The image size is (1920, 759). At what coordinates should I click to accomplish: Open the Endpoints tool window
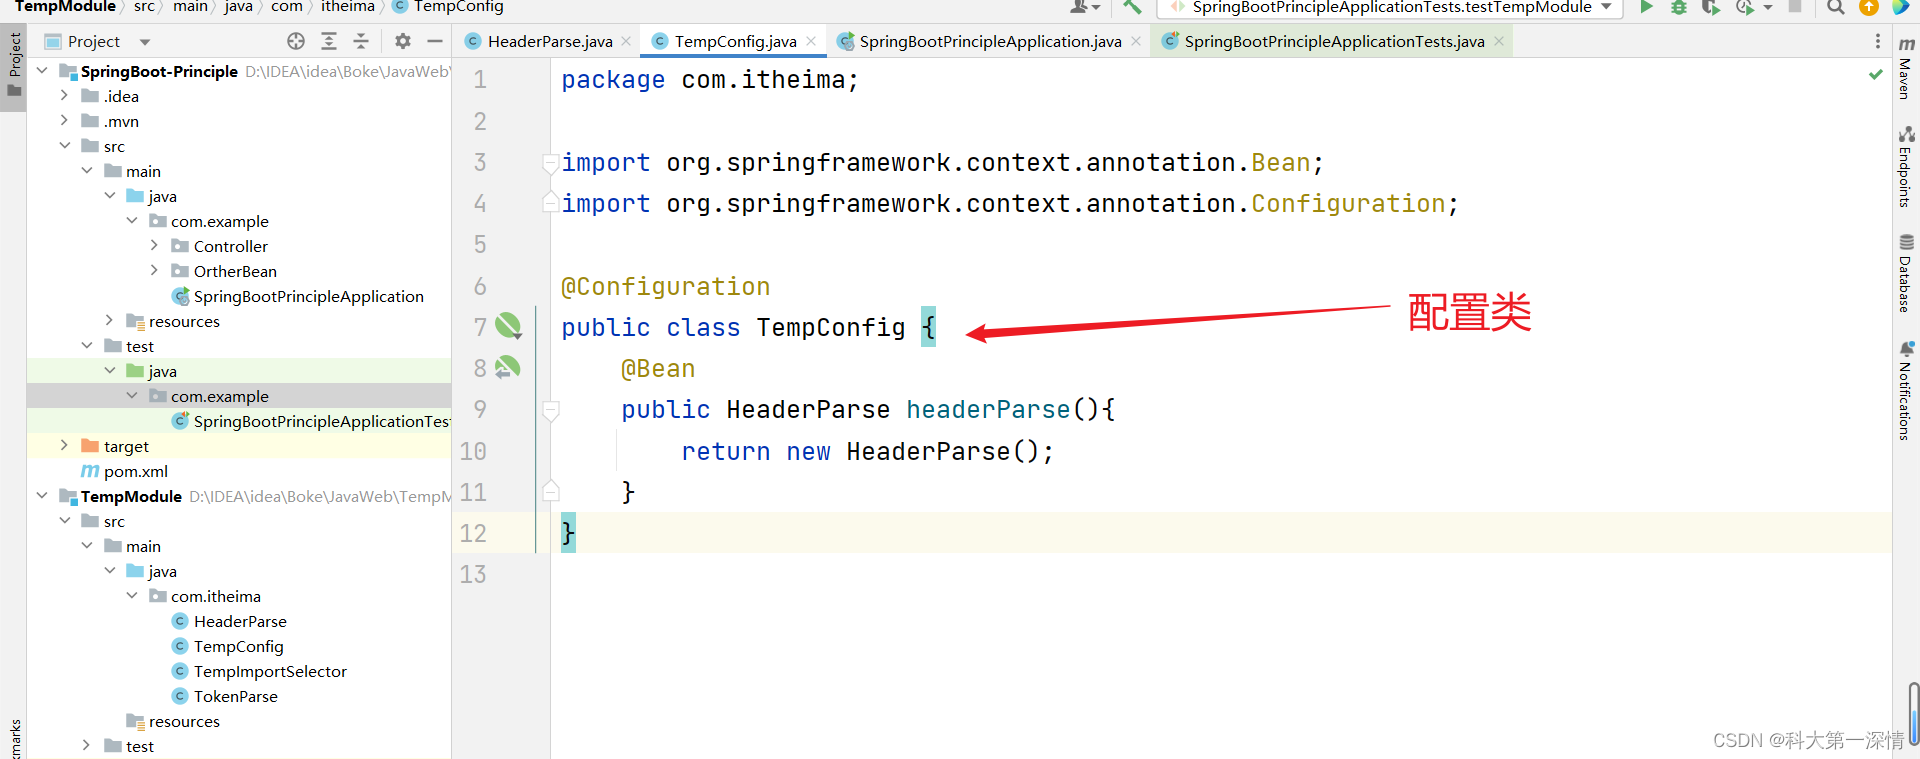tap(1906, 166)
